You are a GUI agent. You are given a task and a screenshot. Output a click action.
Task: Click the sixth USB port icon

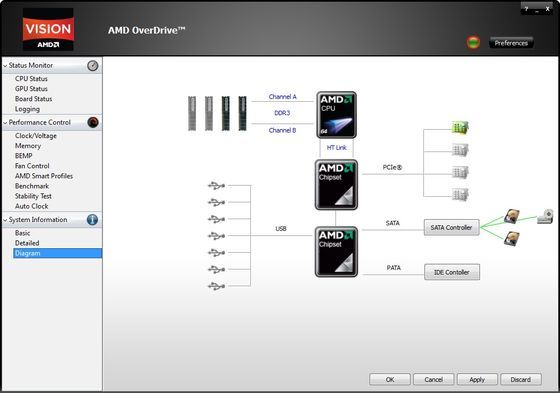click(216, 269)
